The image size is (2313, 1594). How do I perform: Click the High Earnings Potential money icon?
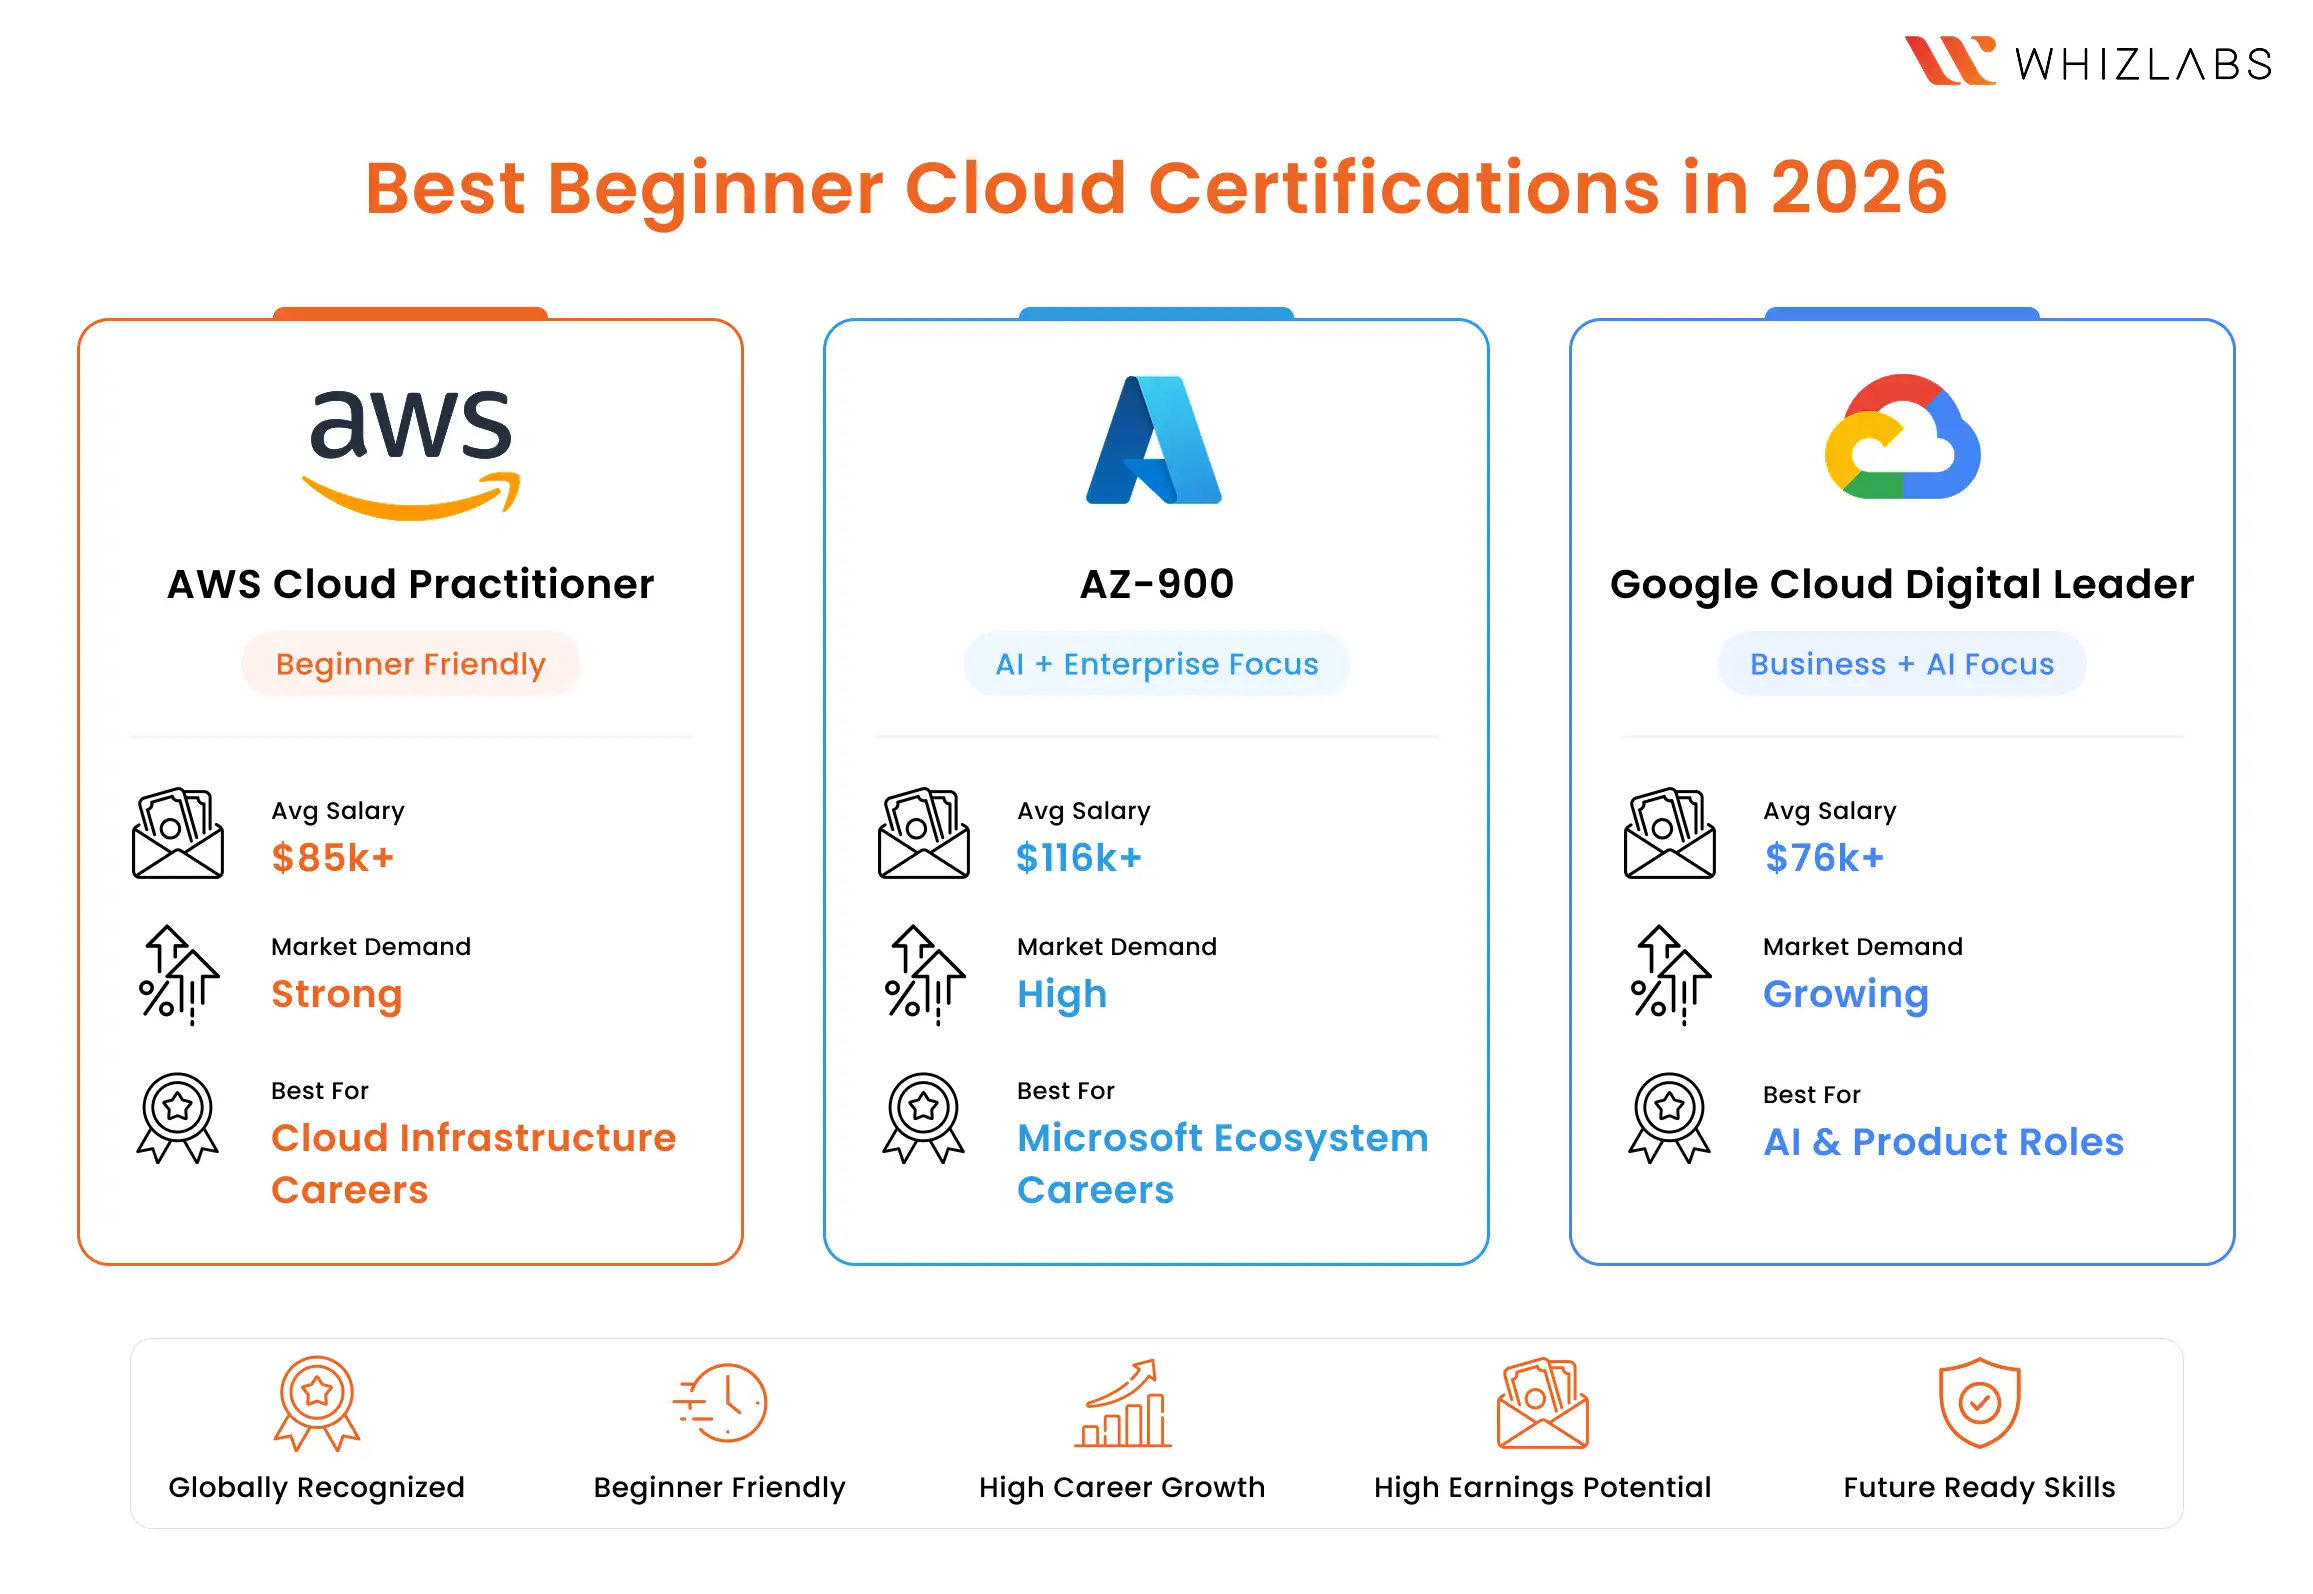1542,1403
